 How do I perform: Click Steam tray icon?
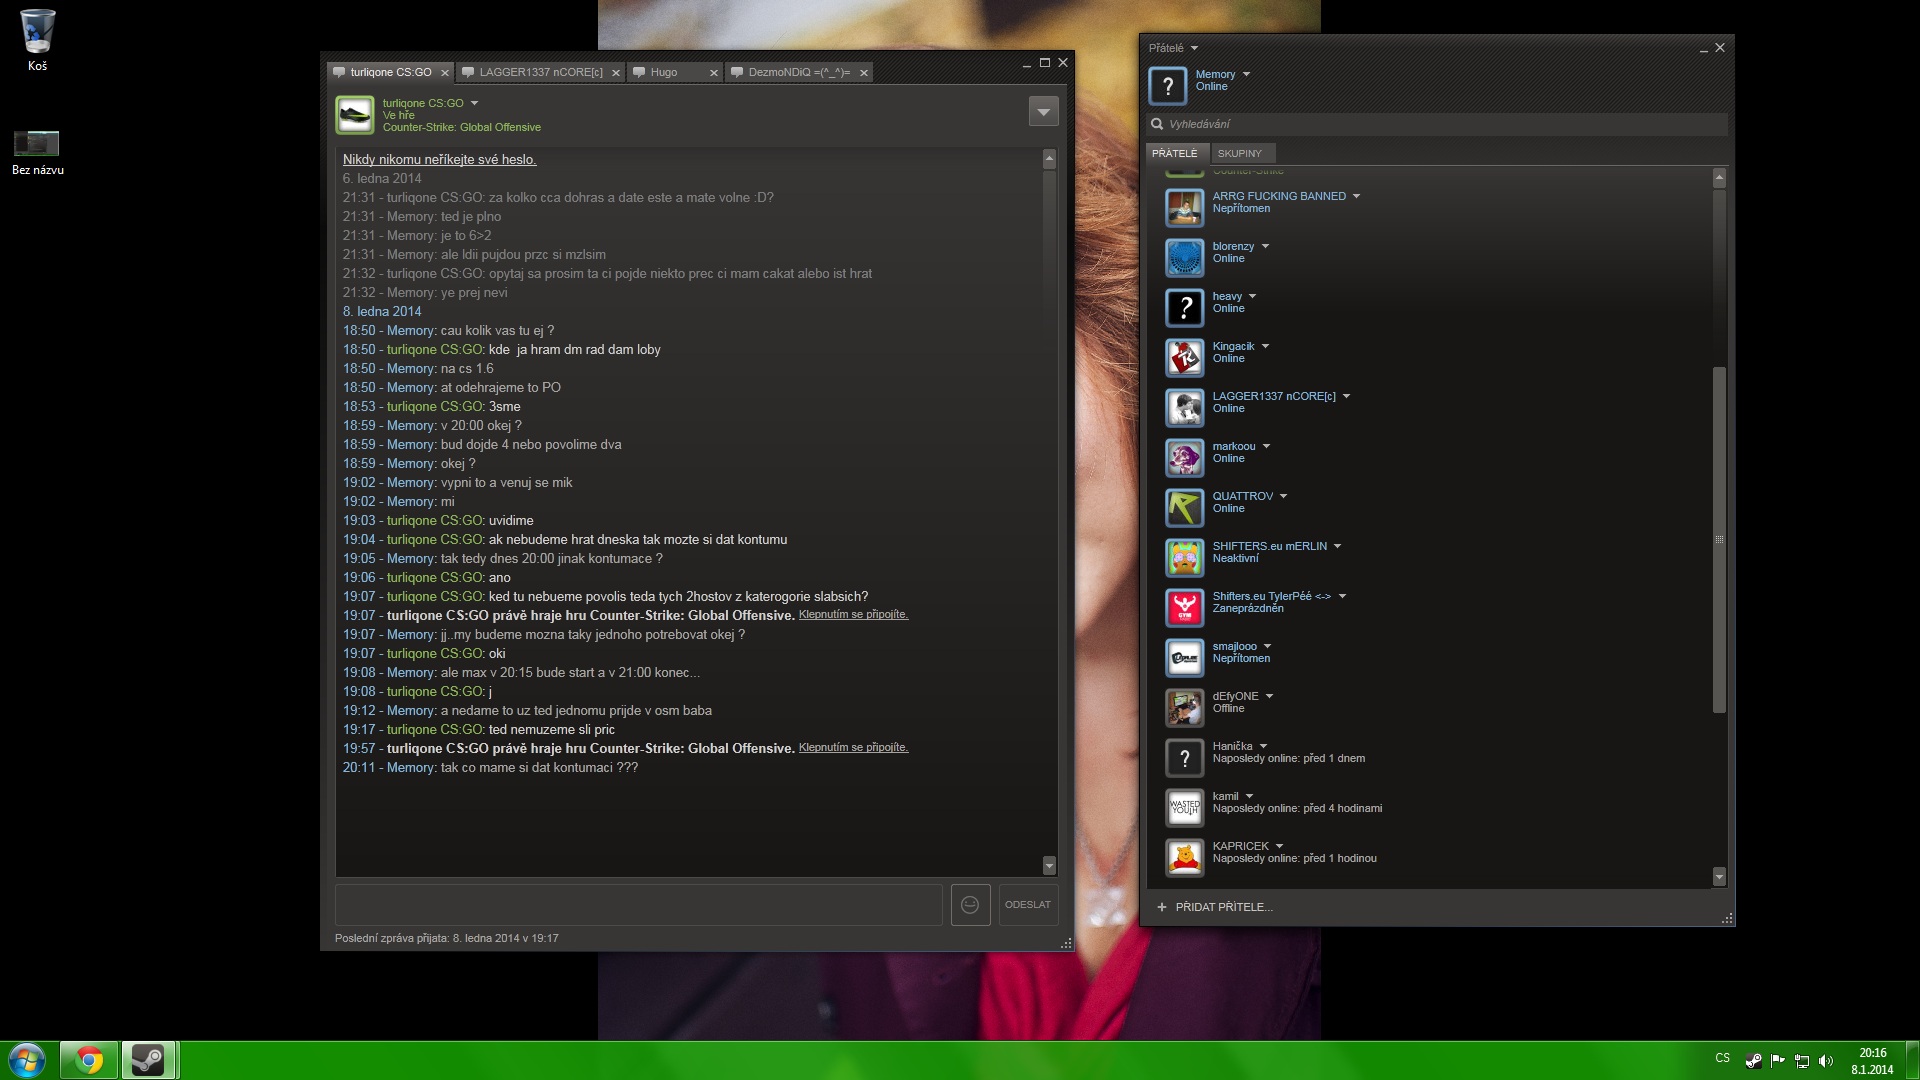click(1754, 1060)
